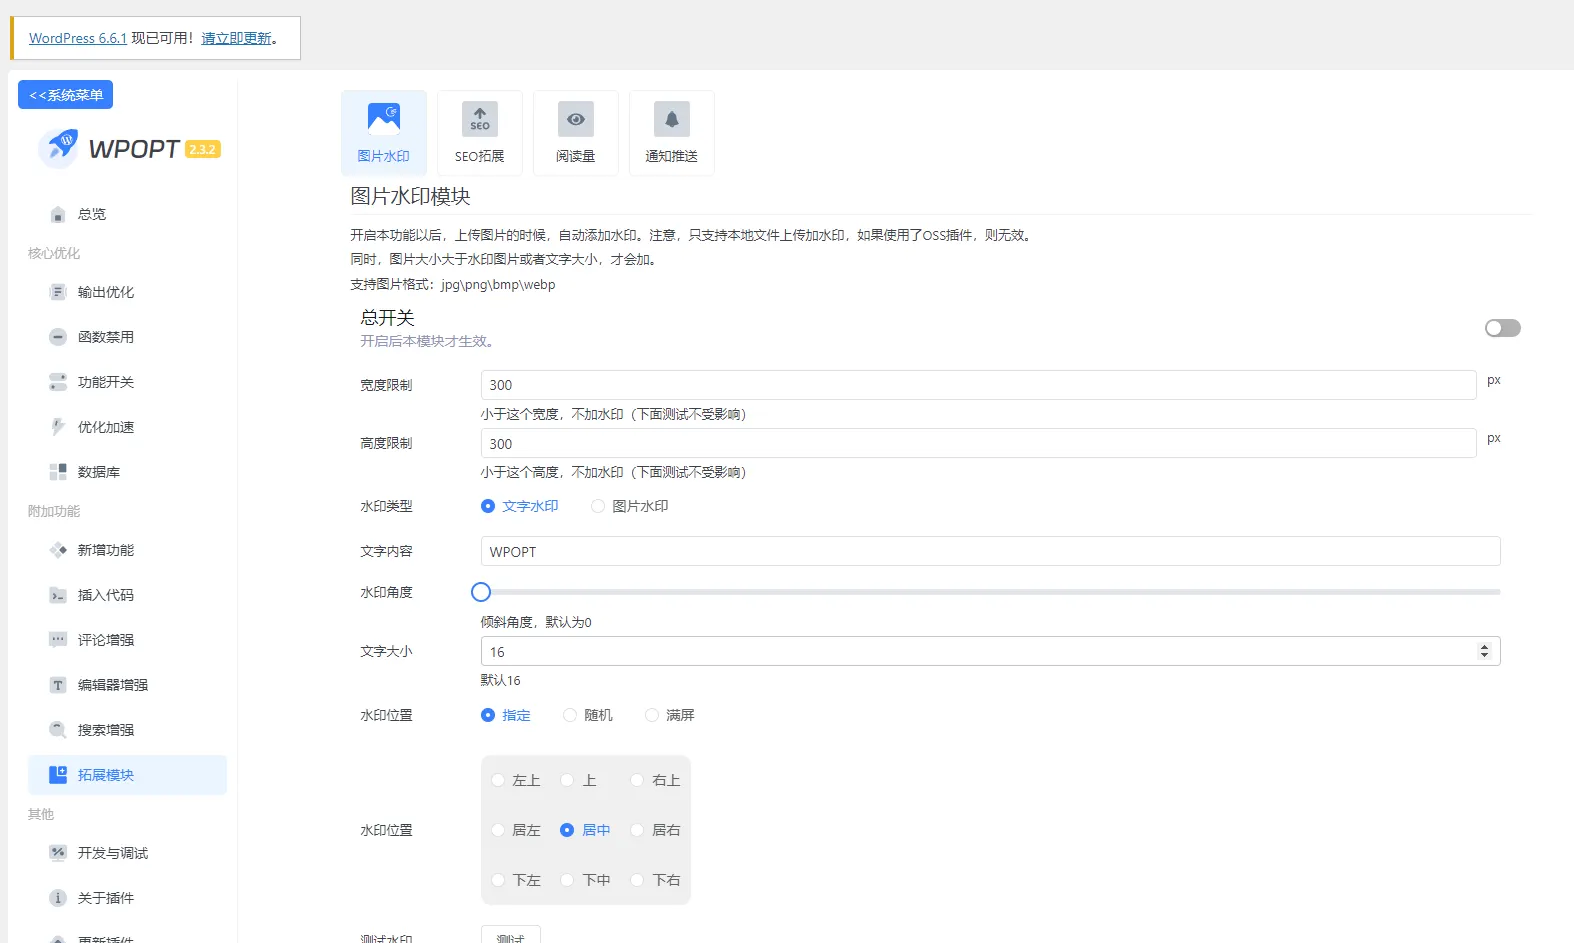Choose the 下右 position radio
1574x943 pixels.
pyautogui.click(x=637, y=880)
